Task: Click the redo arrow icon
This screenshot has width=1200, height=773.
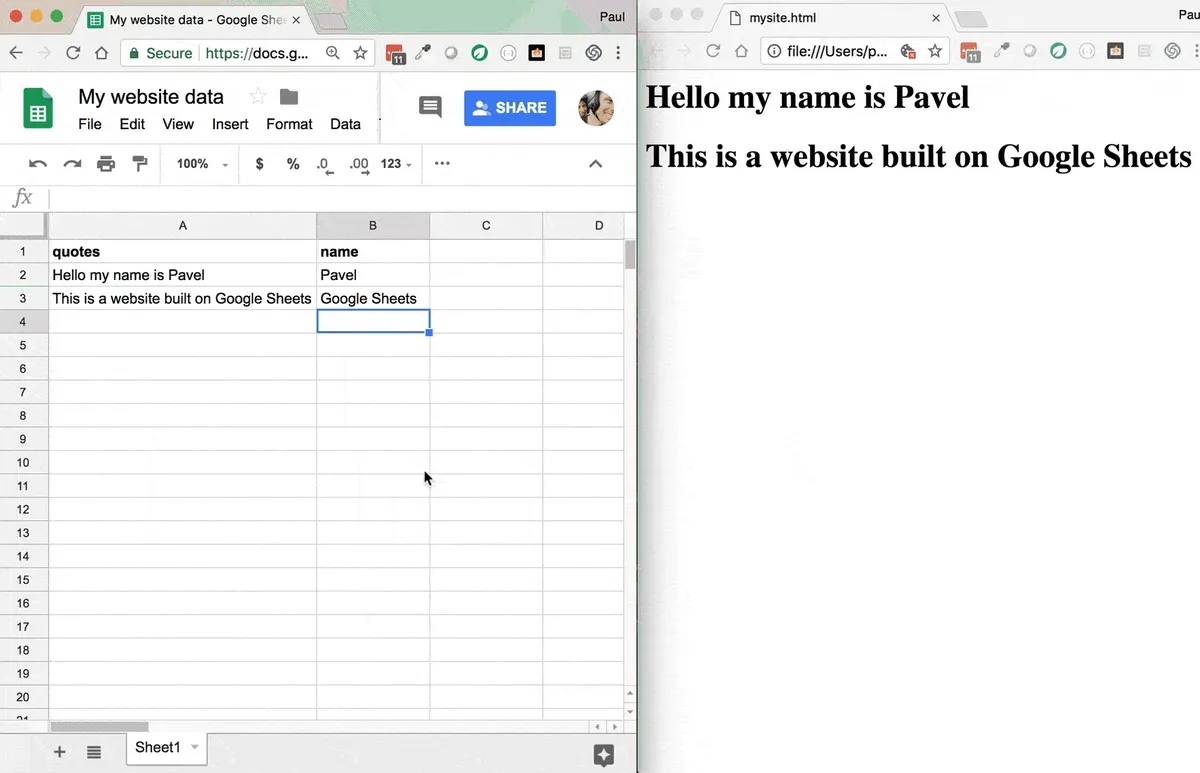Action: point(72,164)
